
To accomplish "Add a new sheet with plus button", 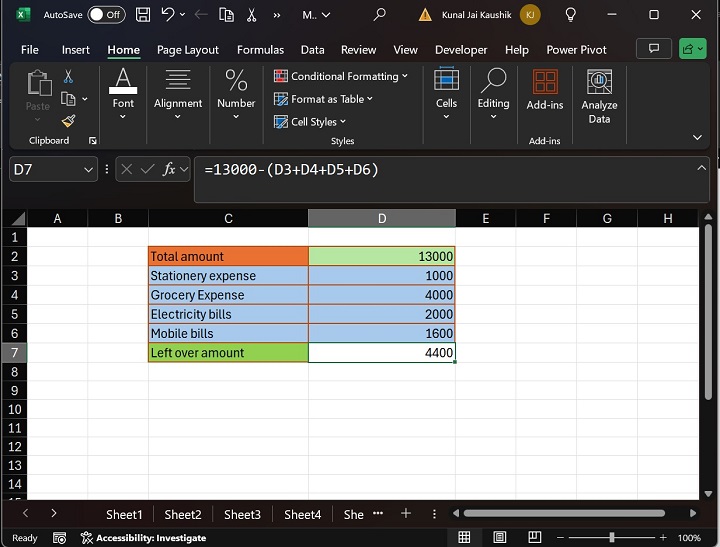I will tap(406, 513).
